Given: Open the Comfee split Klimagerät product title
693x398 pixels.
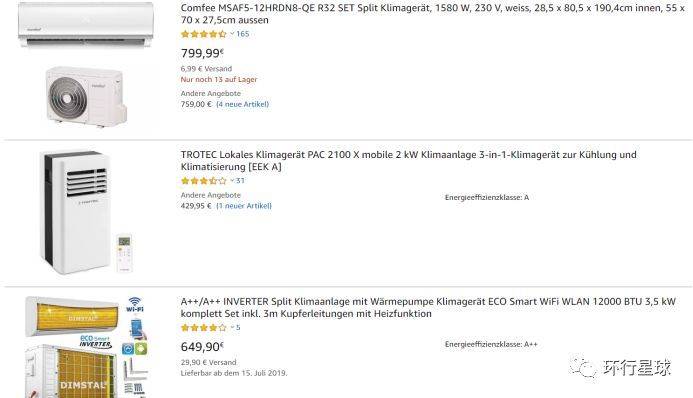Looking at the screenshot, I should [x=432, y=14].
